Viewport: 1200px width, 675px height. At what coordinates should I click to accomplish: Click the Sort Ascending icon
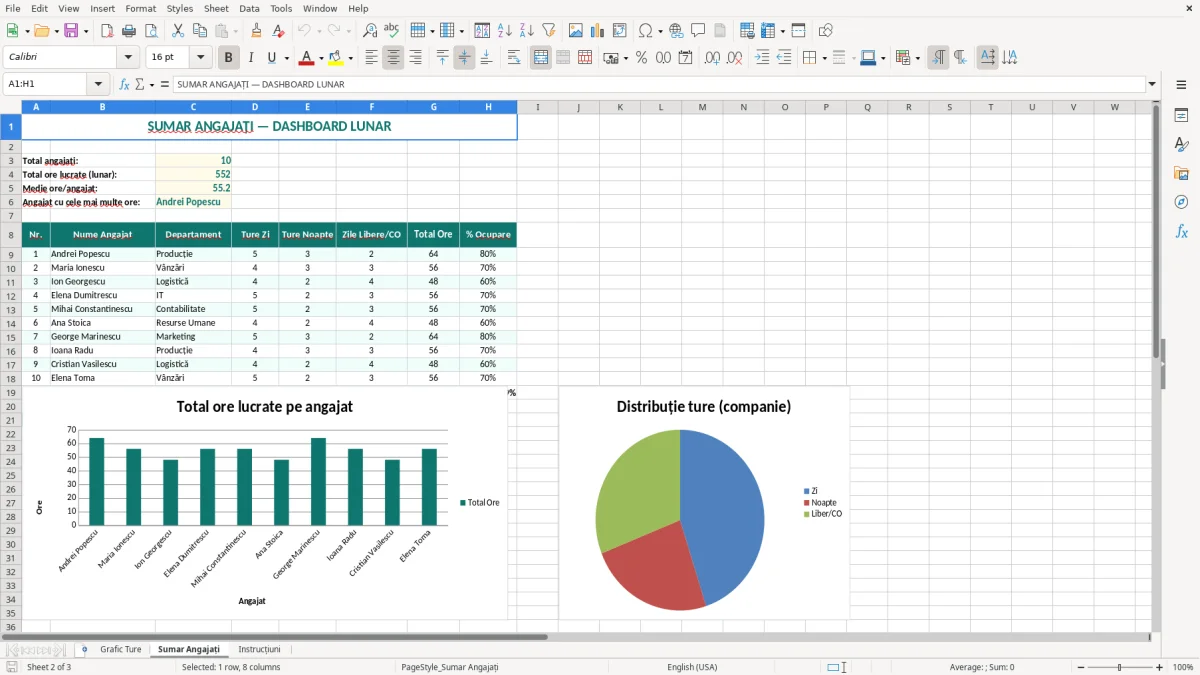(505, 31)
